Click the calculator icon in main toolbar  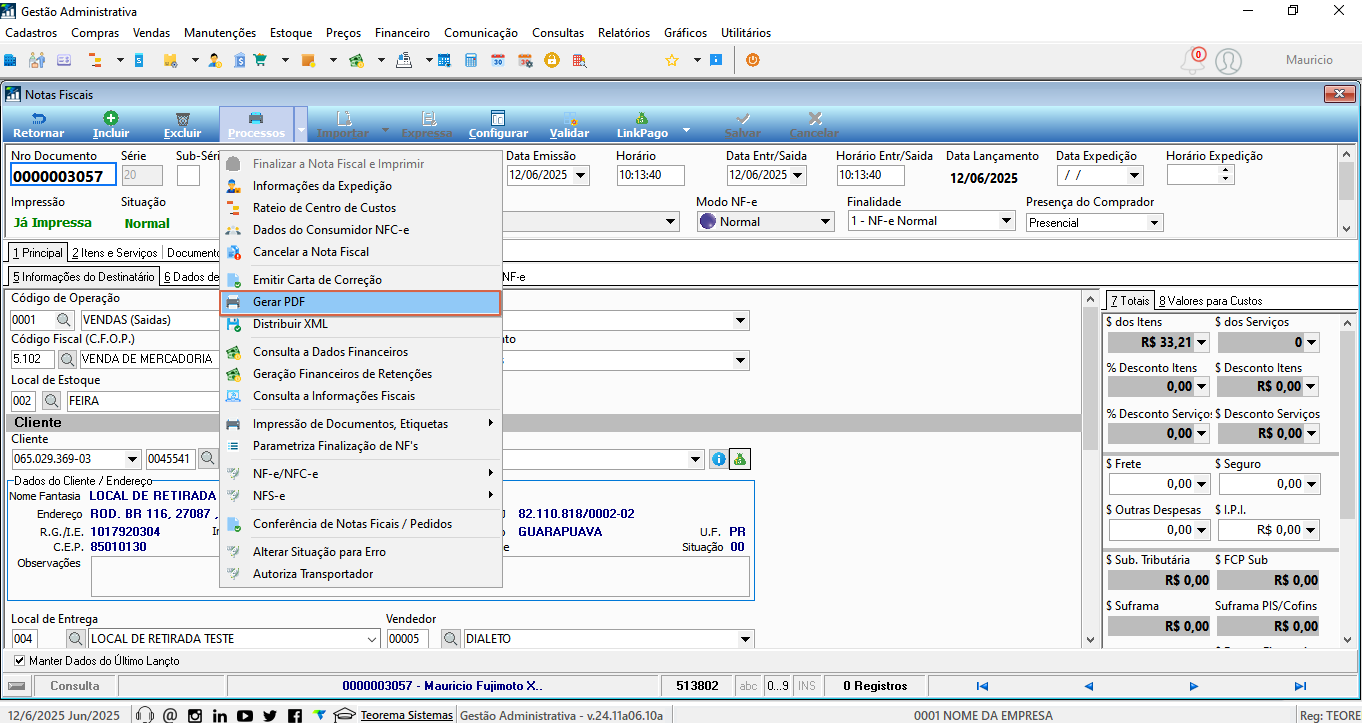tap(471, 60)
